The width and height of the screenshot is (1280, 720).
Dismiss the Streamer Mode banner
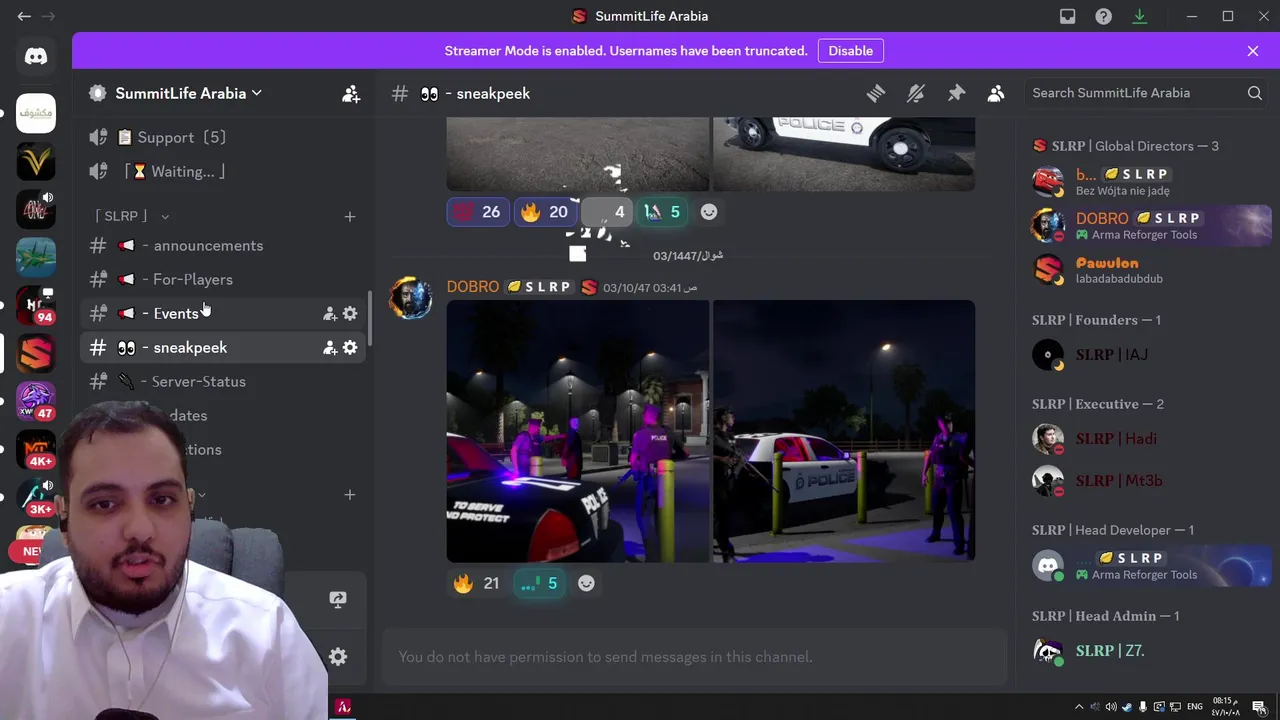[1253, 51]
